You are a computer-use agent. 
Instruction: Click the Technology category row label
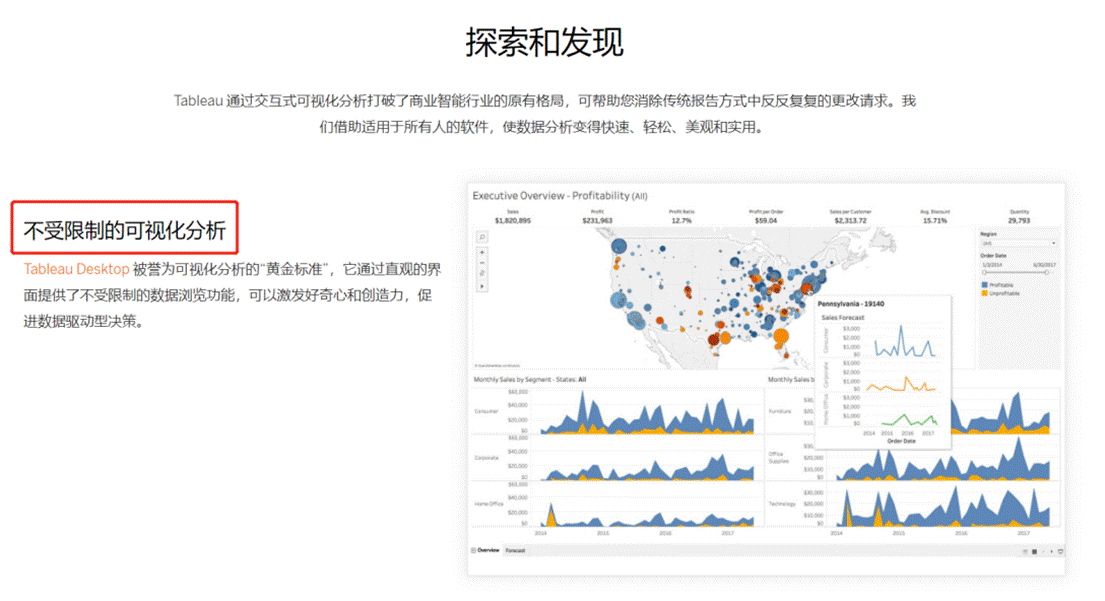pyautogui.click(x=782, y=504)
